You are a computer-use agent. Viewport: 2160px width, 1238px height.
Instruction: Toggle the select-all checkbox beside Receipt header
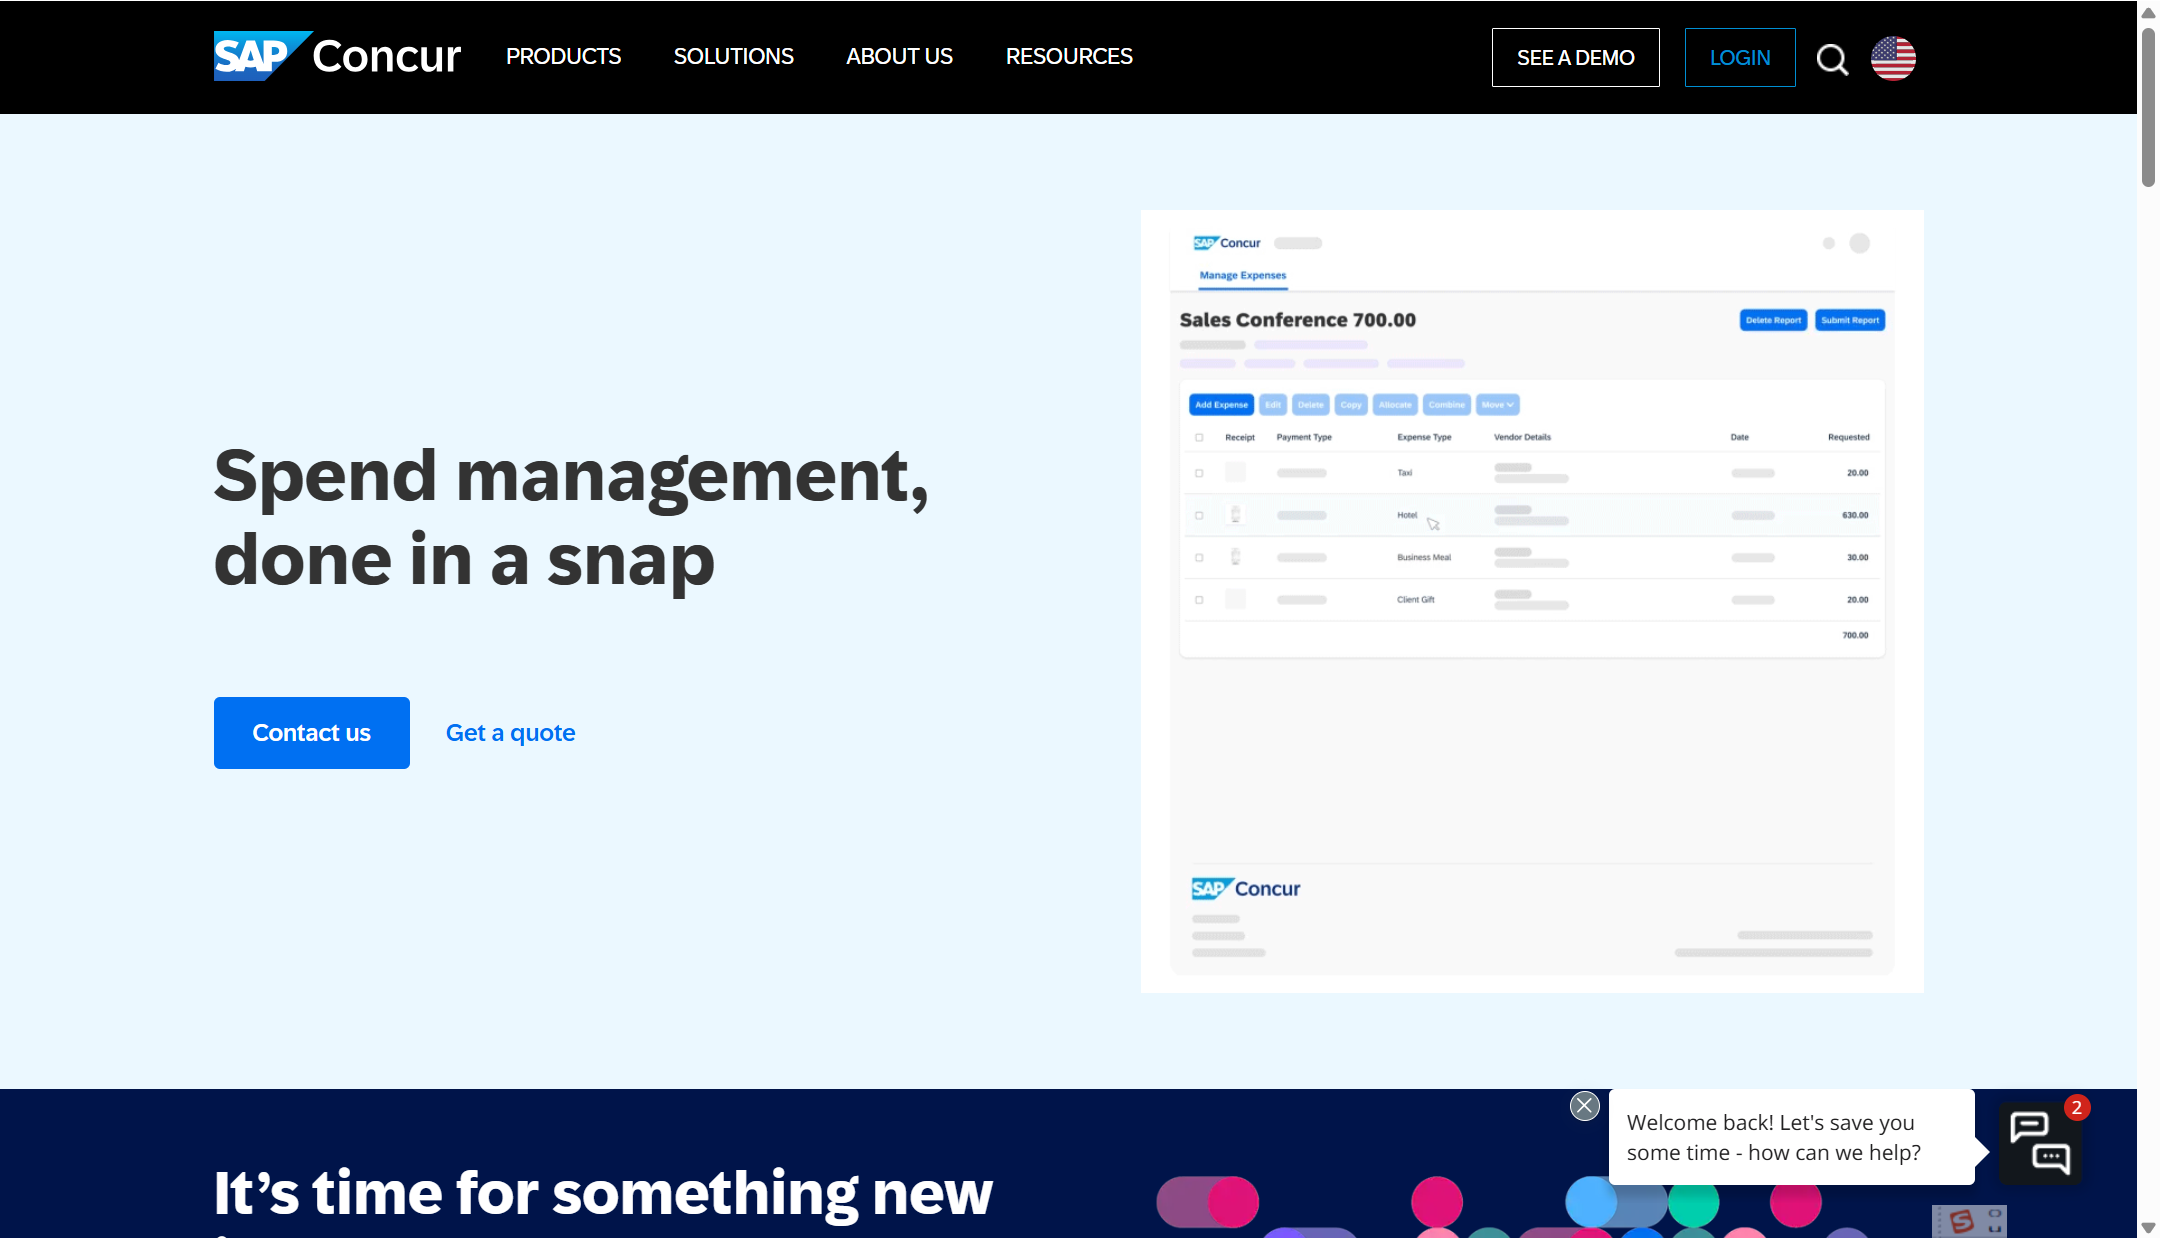(x=1199, y=437)
